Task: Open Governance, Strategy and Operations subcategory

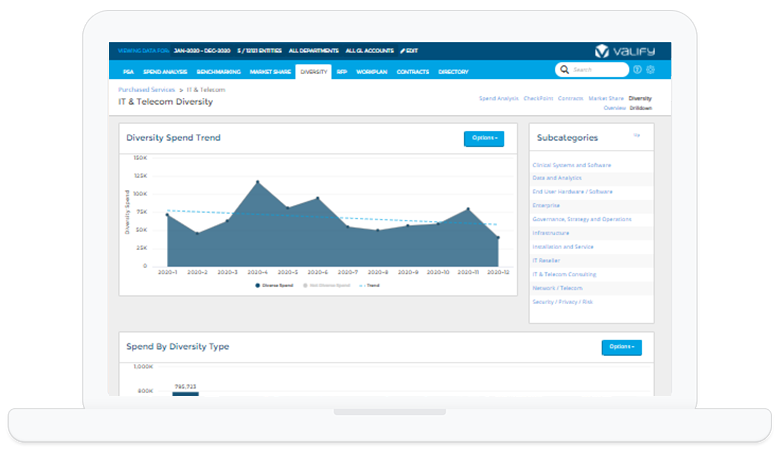Action: point(582,219)
